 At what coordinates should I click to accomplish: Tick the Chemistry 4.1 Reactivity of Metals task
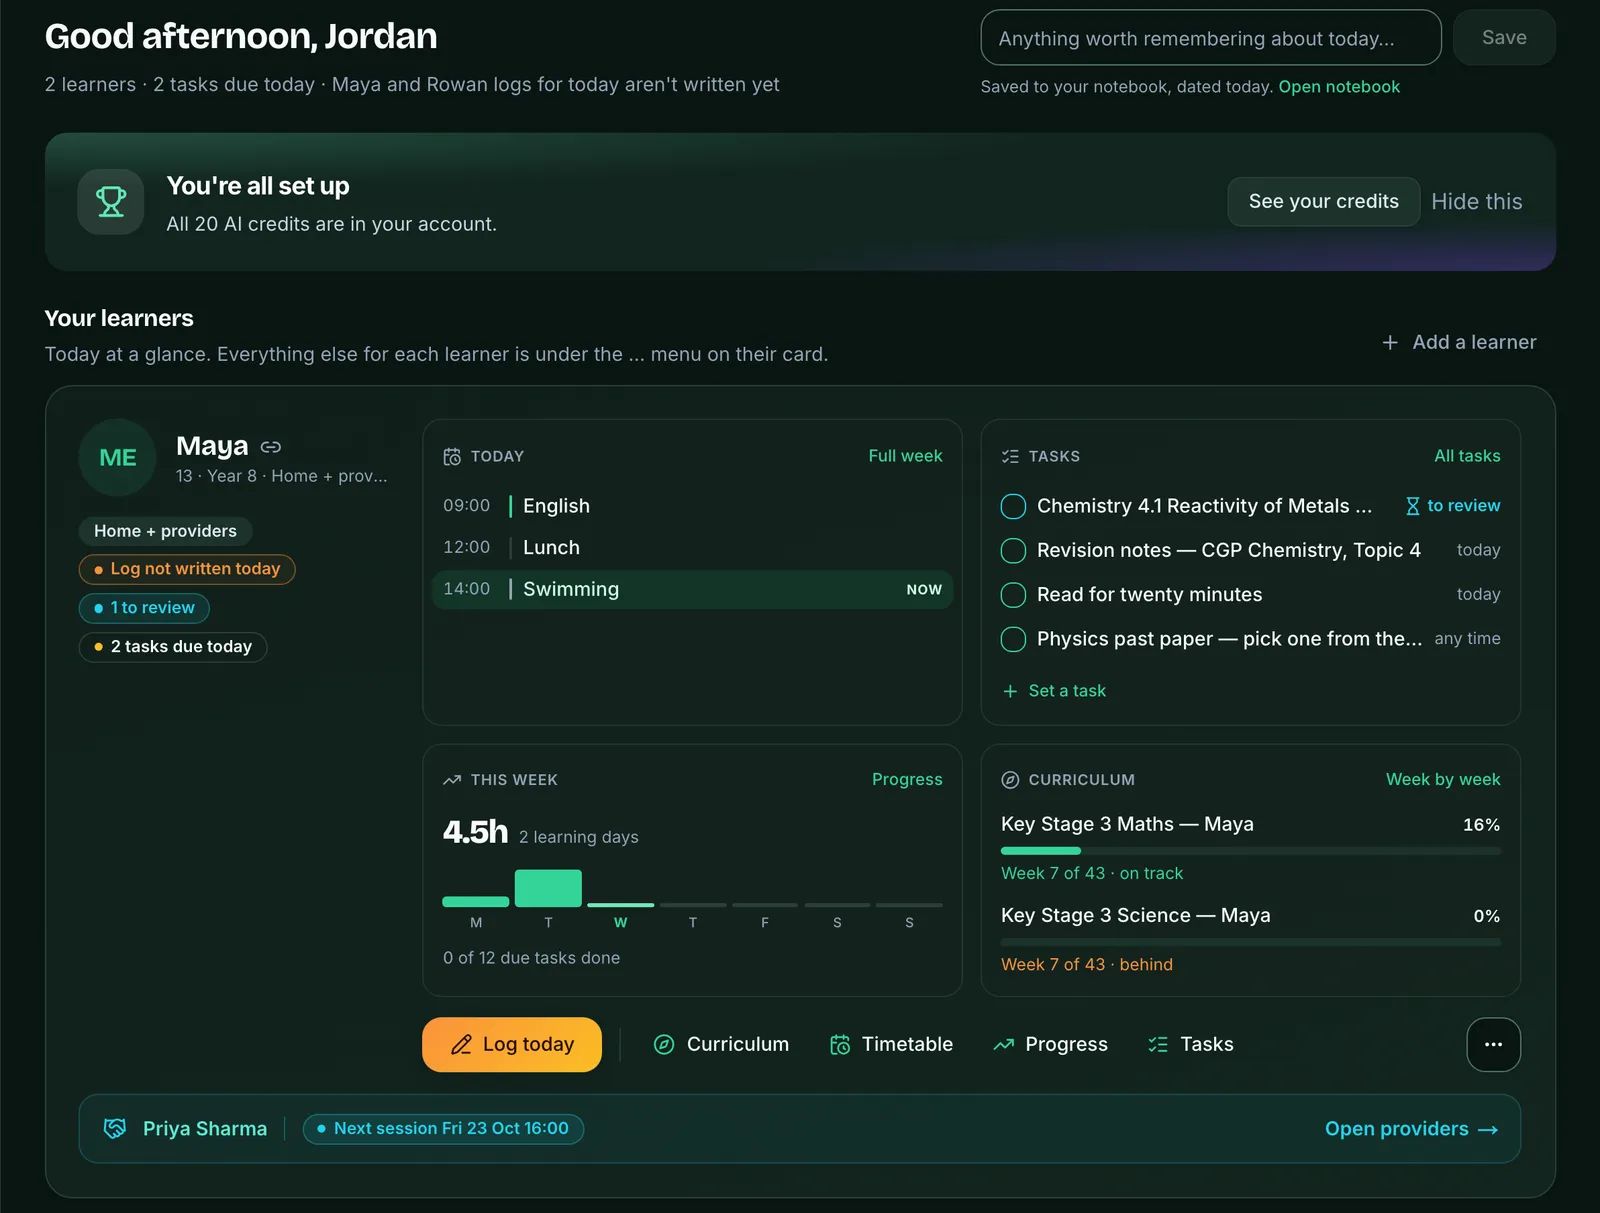click(x=1013, y=507)
